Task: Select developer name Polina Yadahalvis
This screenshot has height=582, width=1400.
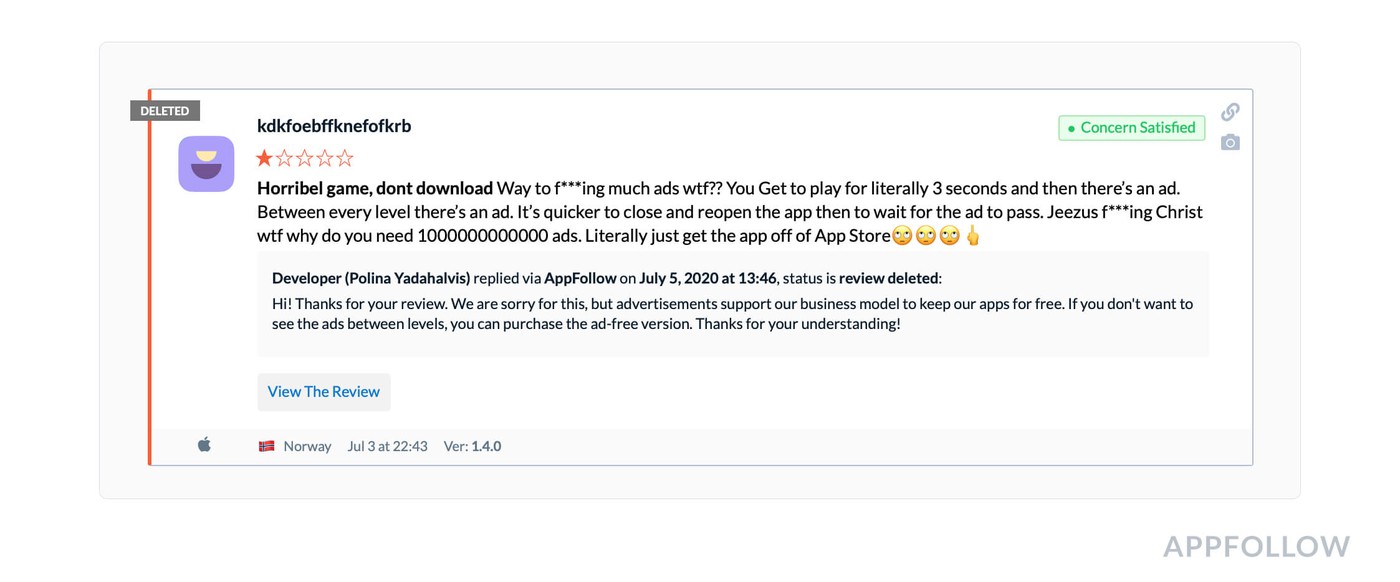Action: click(x=408, y=278)
